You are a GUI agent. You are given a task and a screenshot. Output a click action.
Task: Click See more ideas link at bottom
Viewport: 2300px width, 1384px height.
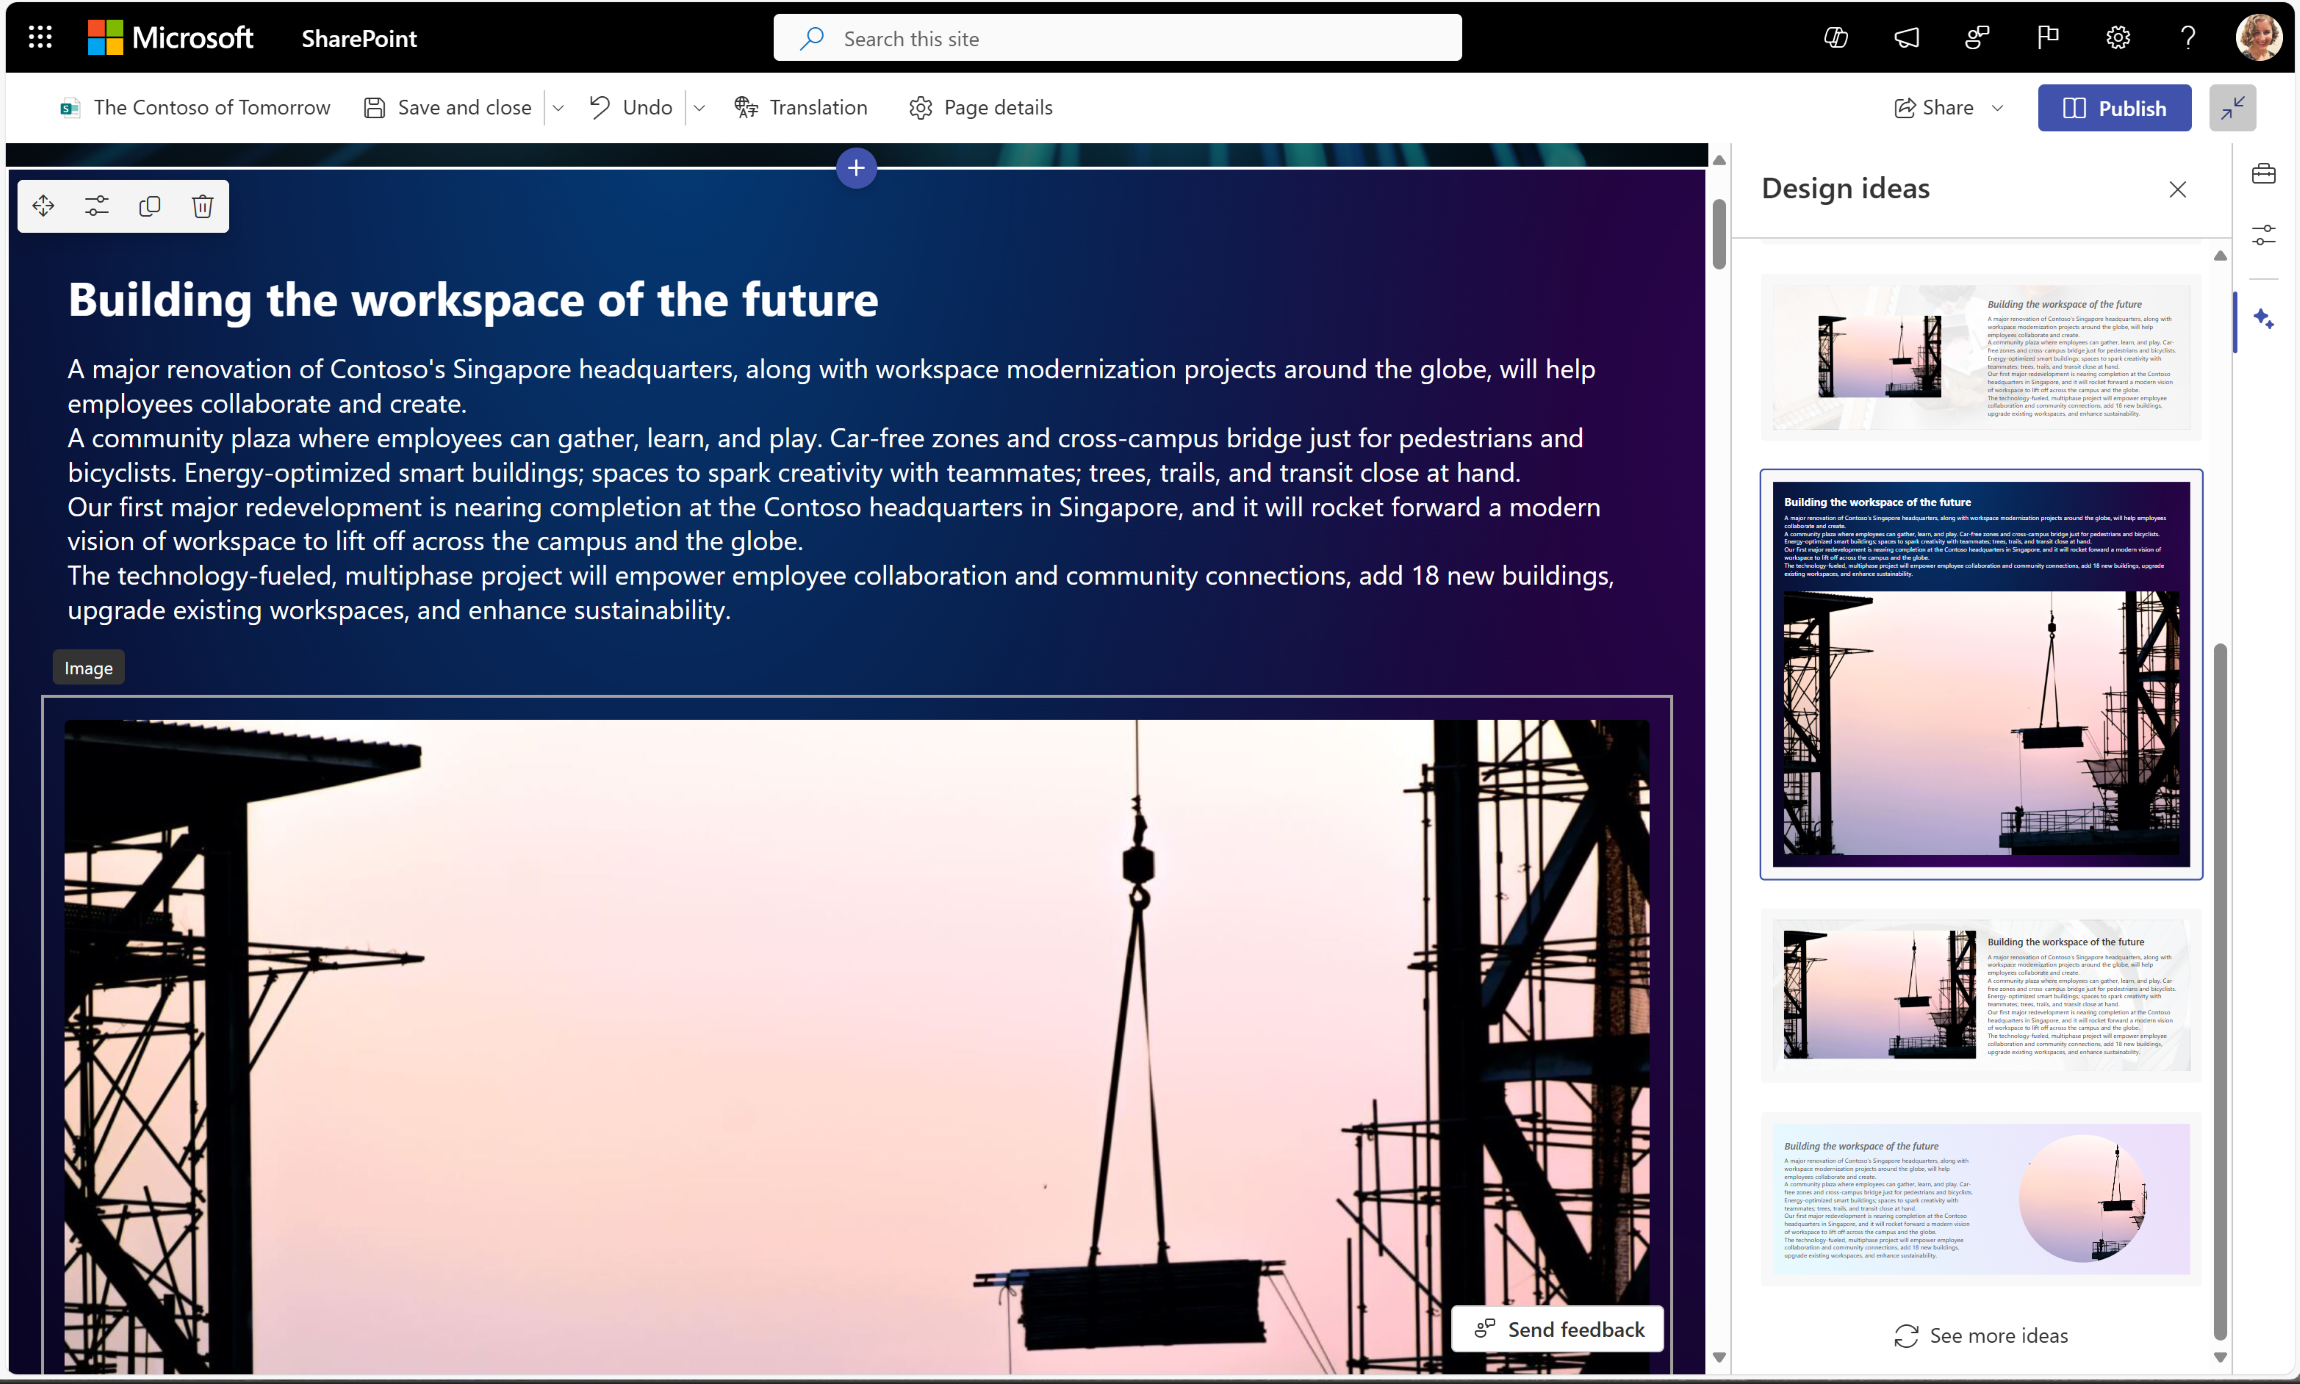pos(1981,1333)
